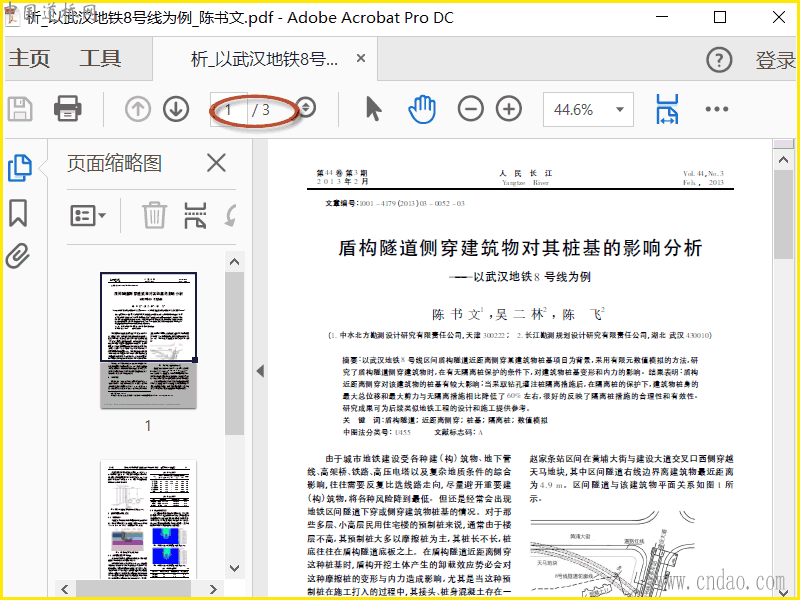Image resolution: width=800 pixels, height=600 pixels.
Task: Open the thumbnail panel options dropdown
Action: click(x=88, y=215)
